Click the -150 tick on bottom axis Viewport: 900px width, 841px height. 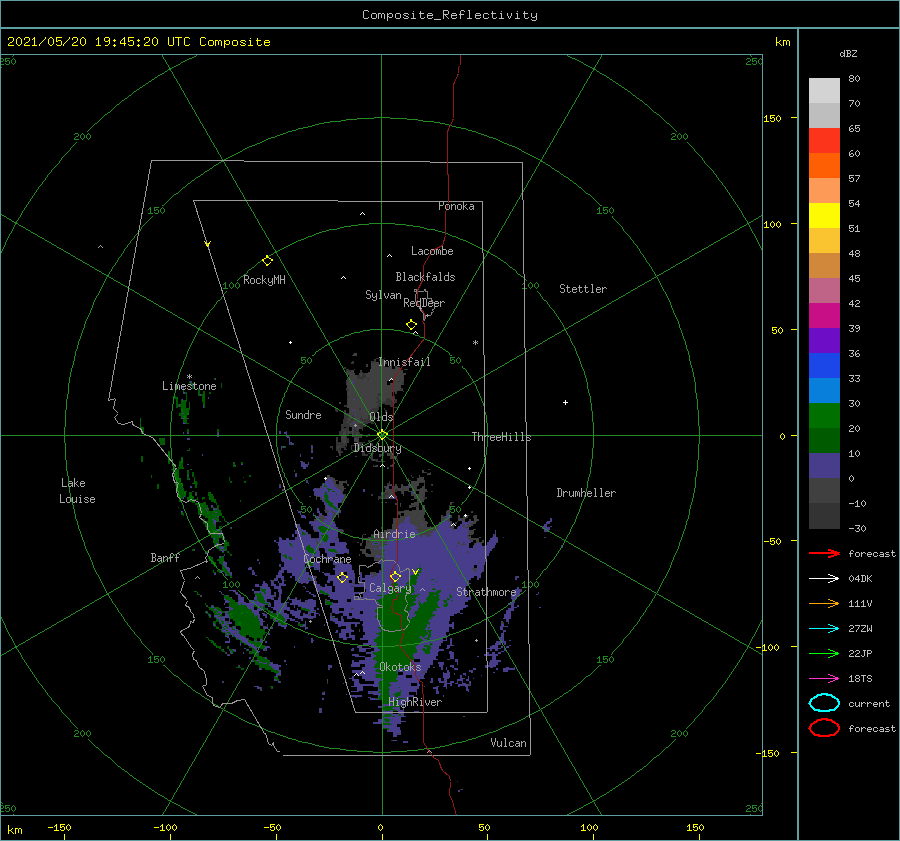pos(59,827)
